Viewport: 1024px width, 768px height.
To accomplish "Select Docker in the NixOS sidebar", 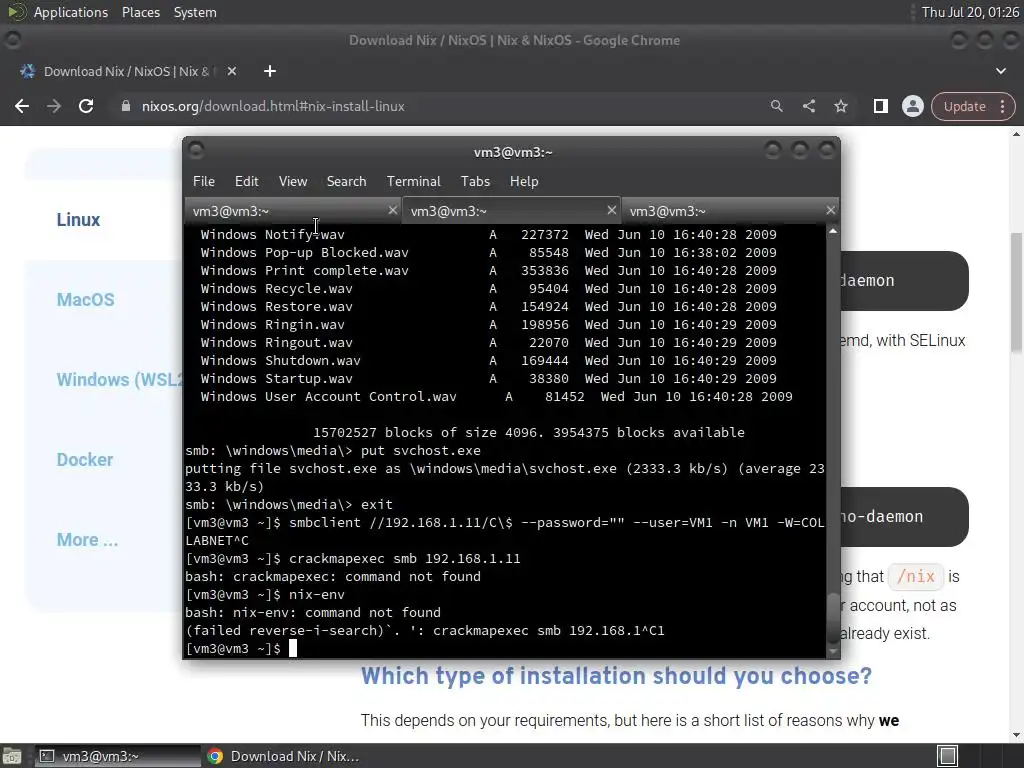I will 85,460.
